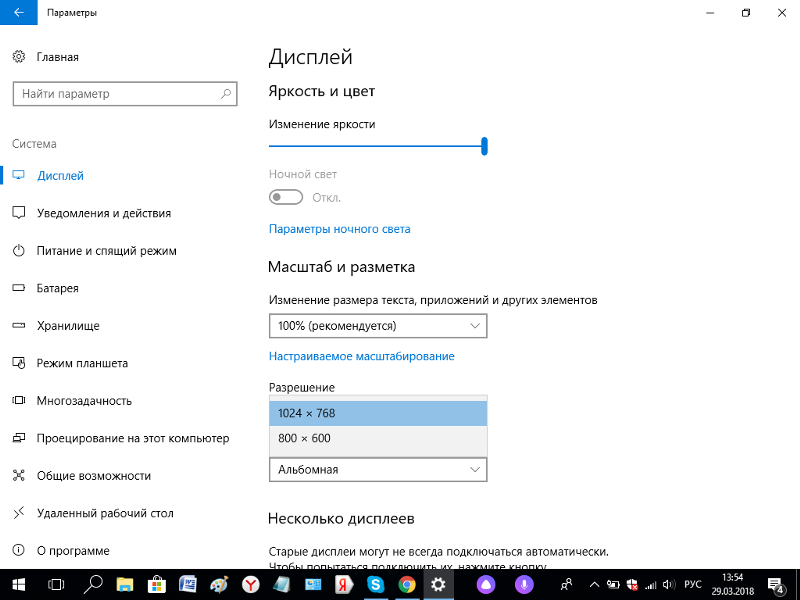Click the brightness slider handle

click(x=484, y=146)
